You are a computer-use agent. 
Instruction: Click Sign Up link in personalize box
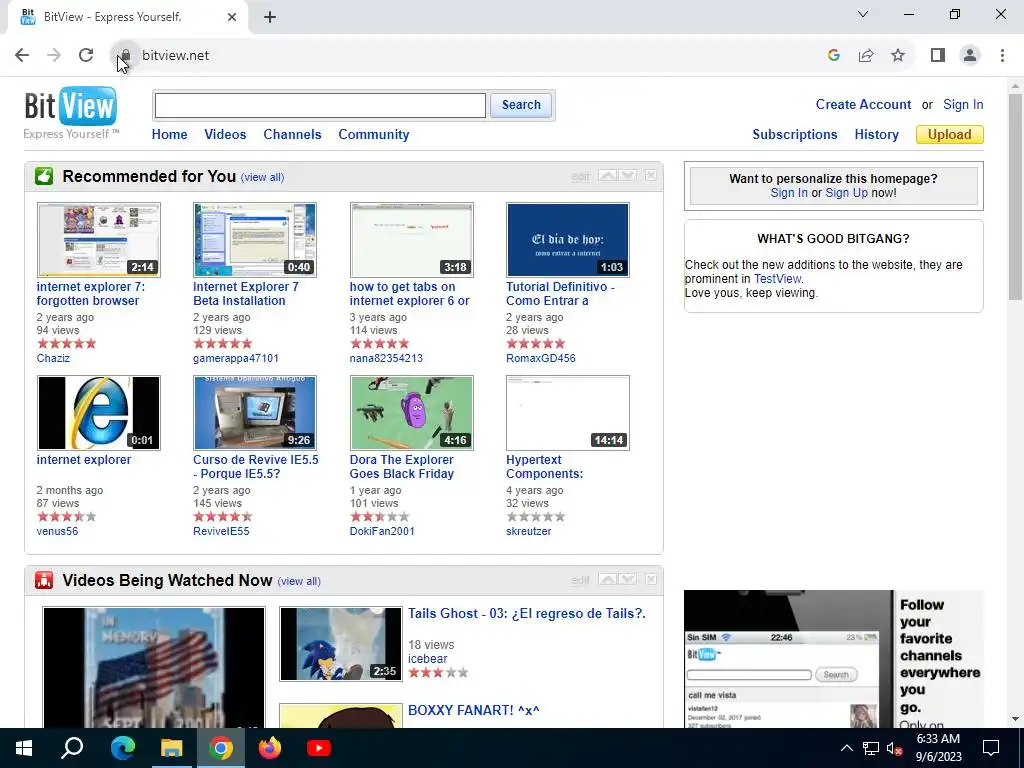pos(846,193)
